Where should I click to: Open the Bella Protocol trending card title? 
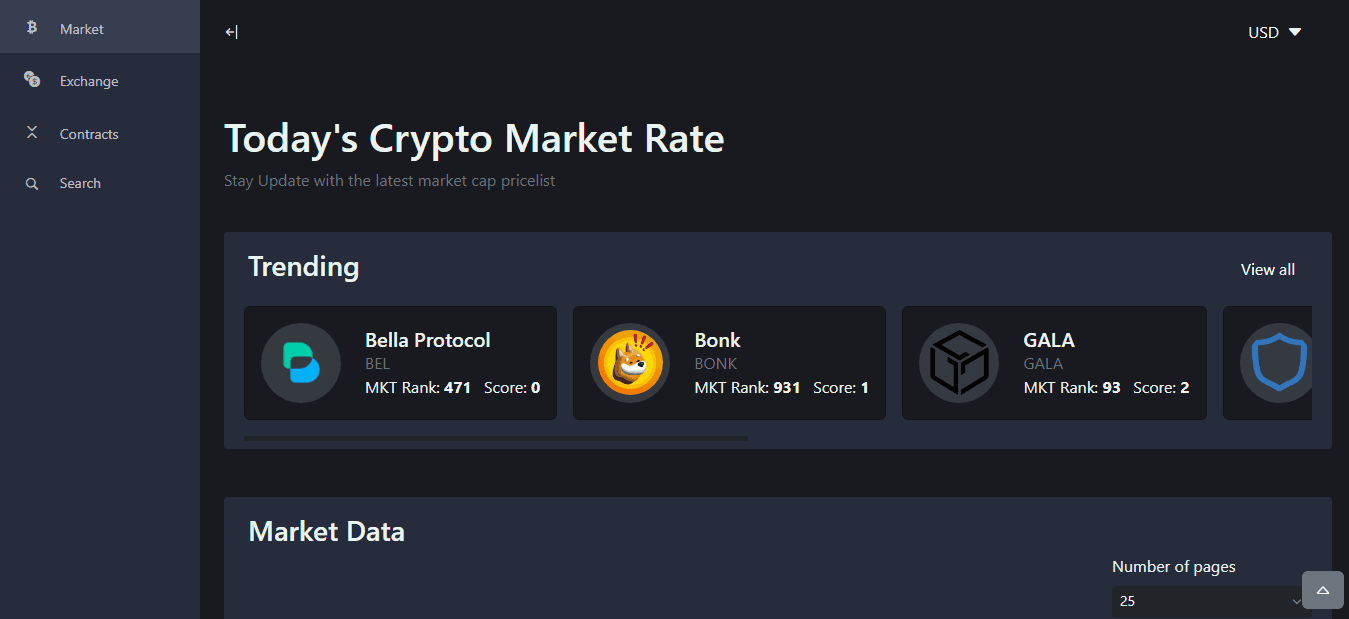click(x=428, y=340)
